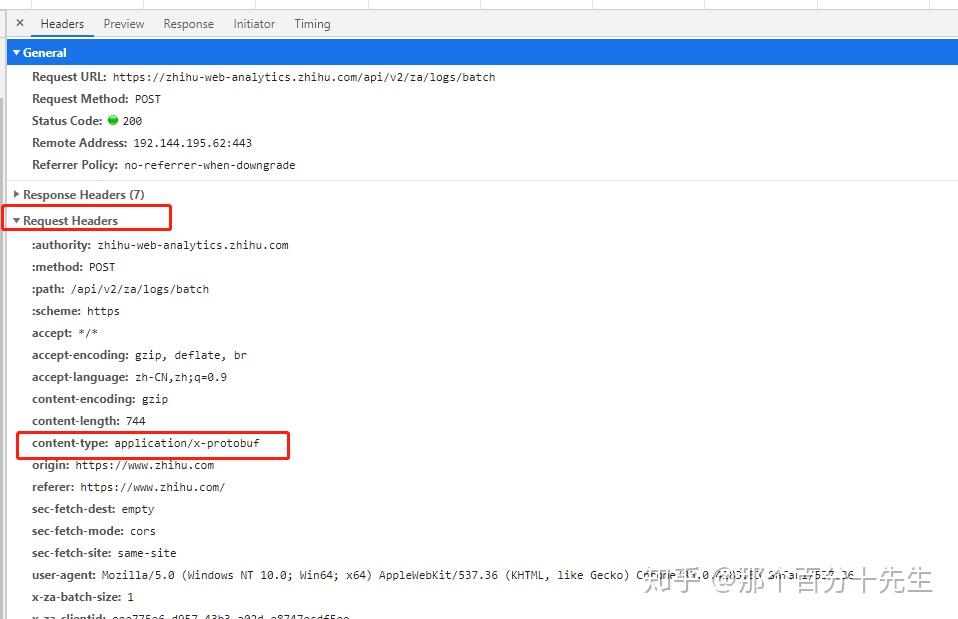This screenshot has width=958, height=619.
Task: Collapse the Request Headers section
Action: click(x=17, y=221)
